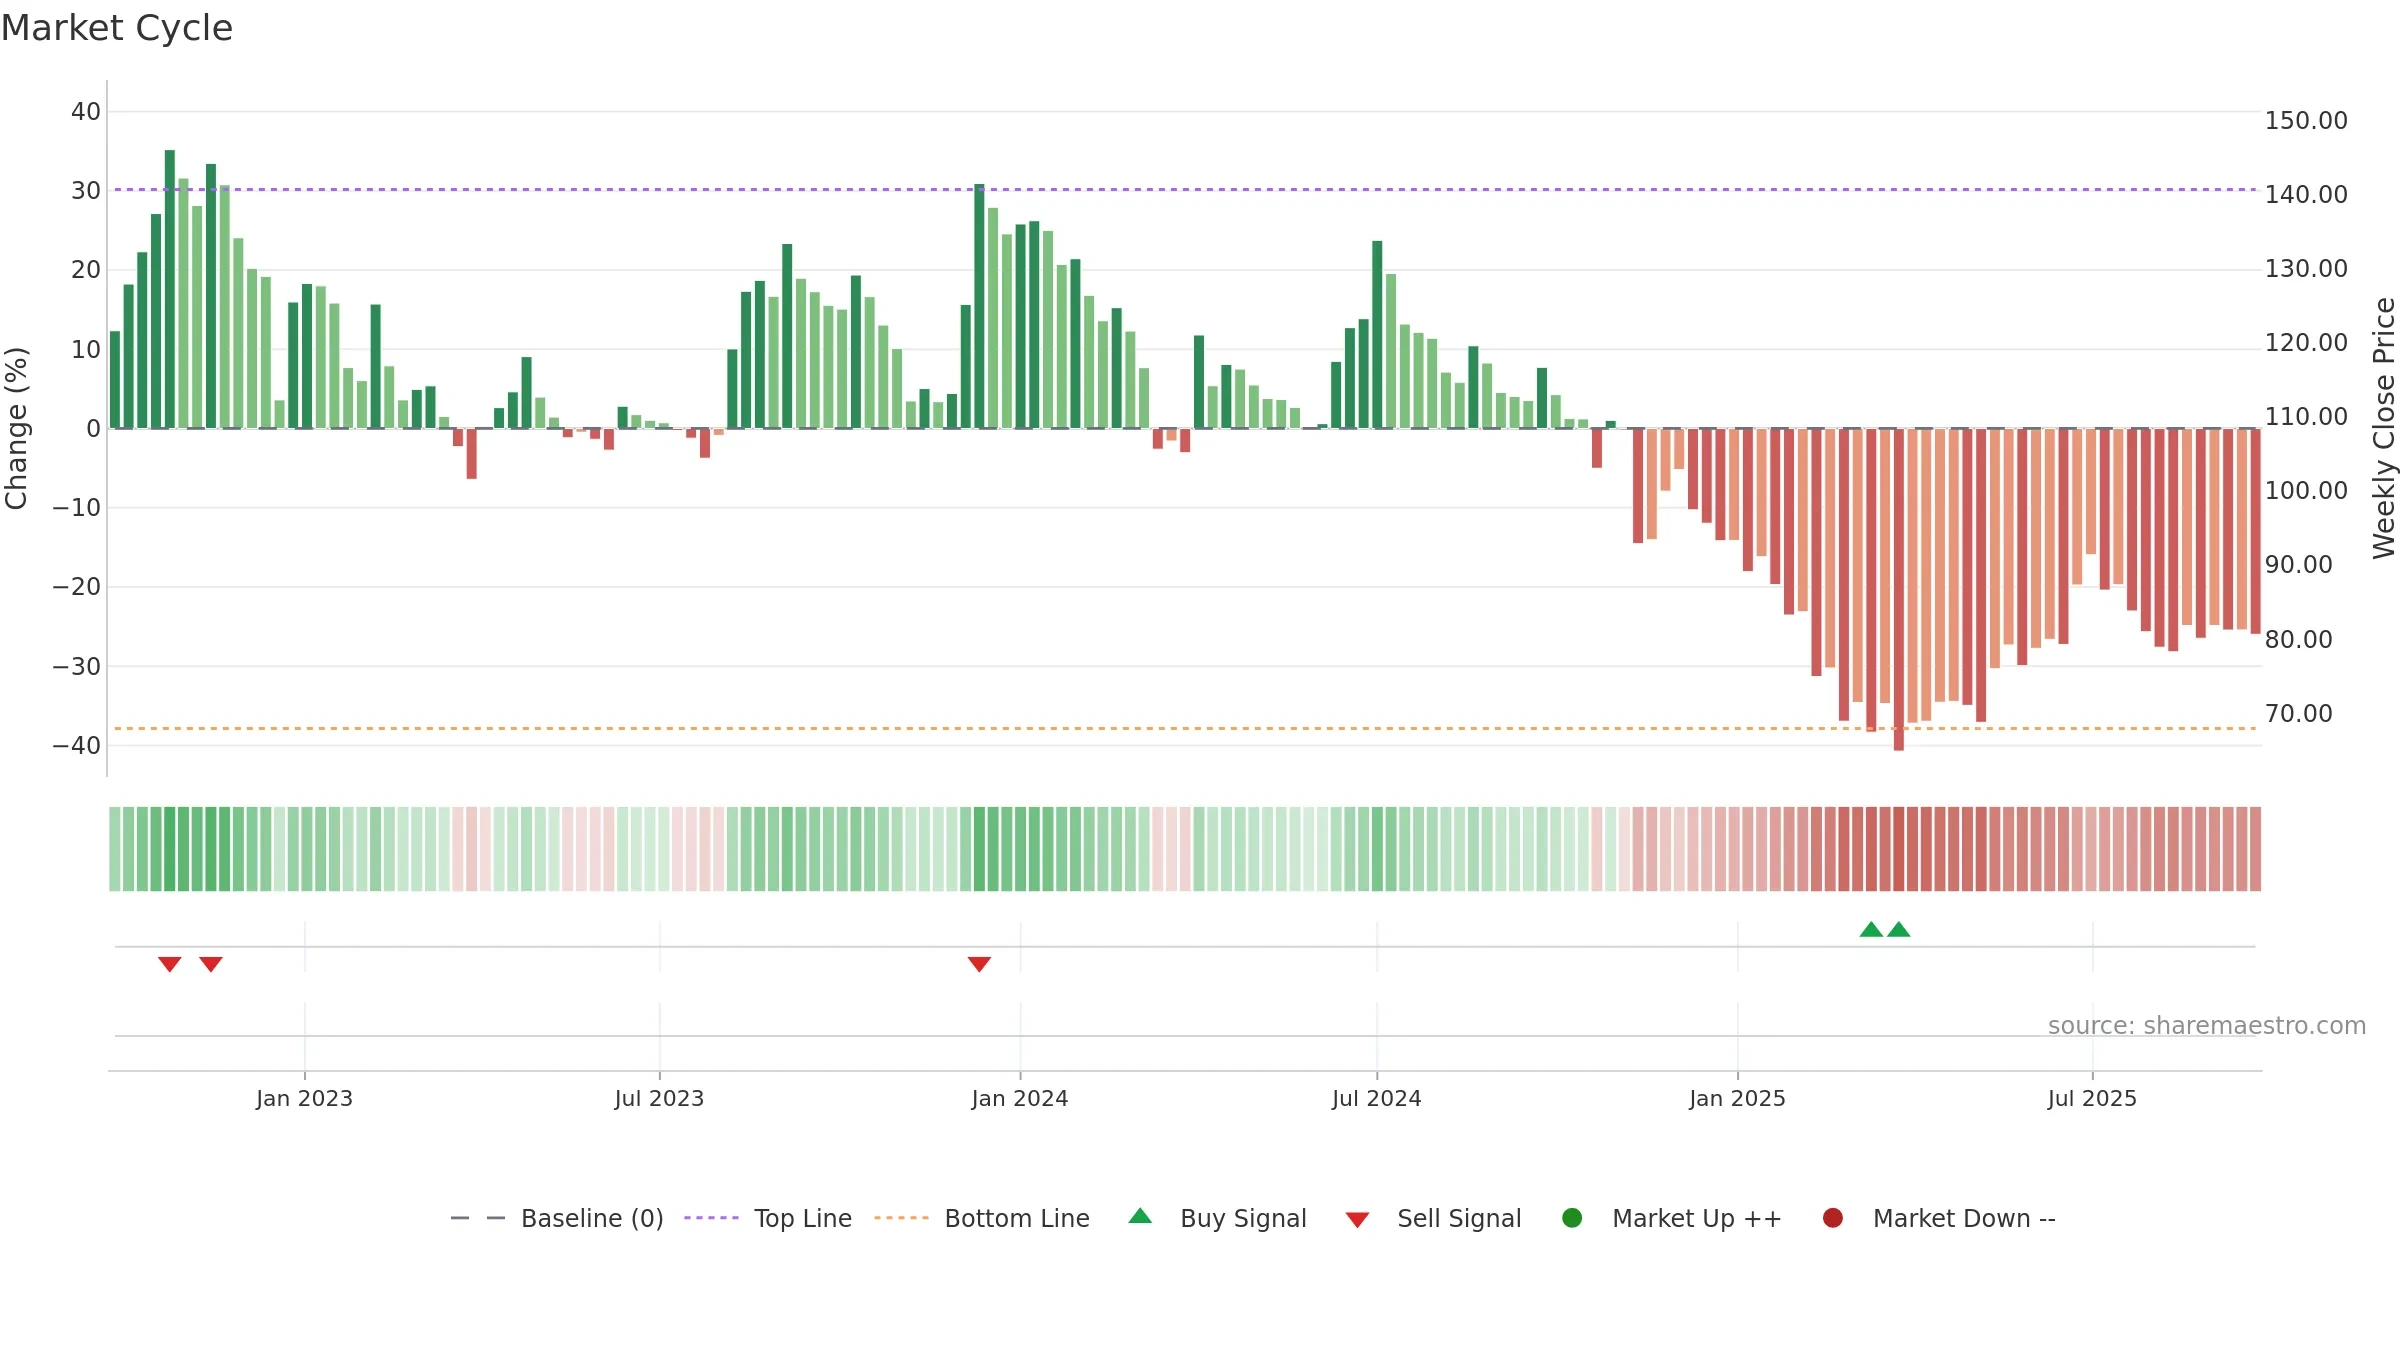
Task: Click the Buy Signal legend label
Action: [1243, 1218]
